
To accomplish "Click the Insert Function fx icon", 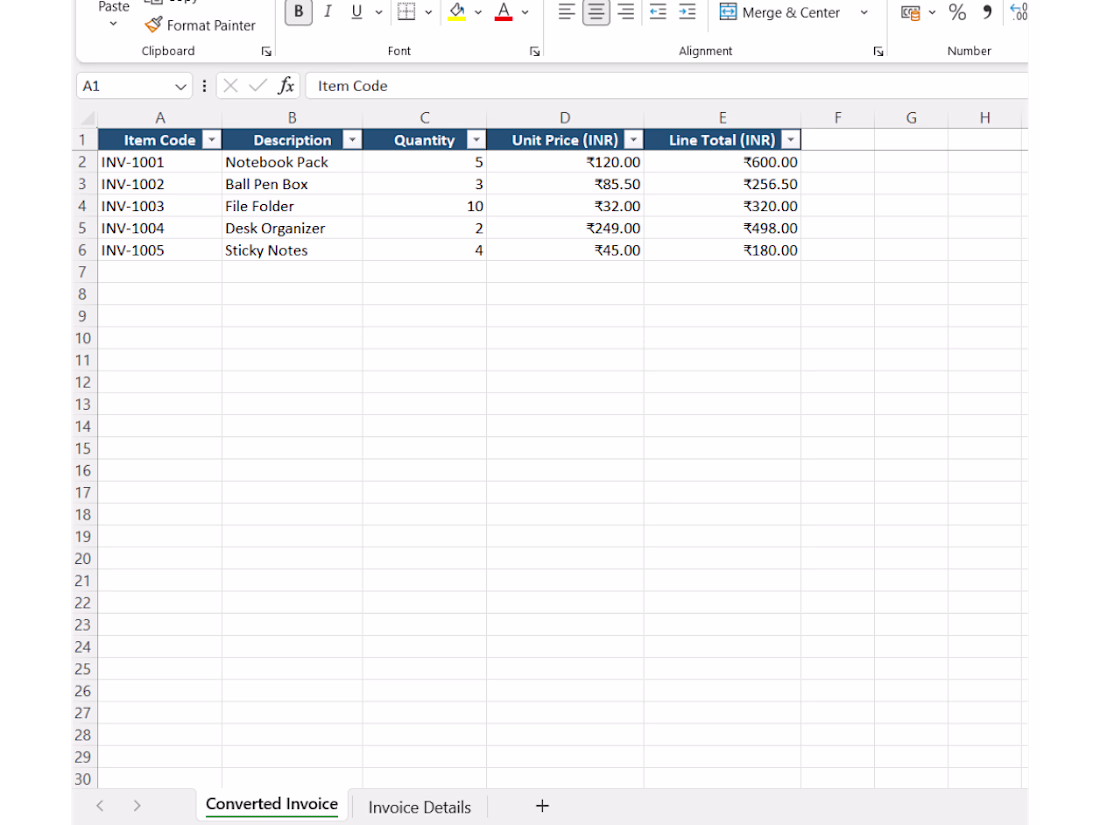I will [286, 86].
